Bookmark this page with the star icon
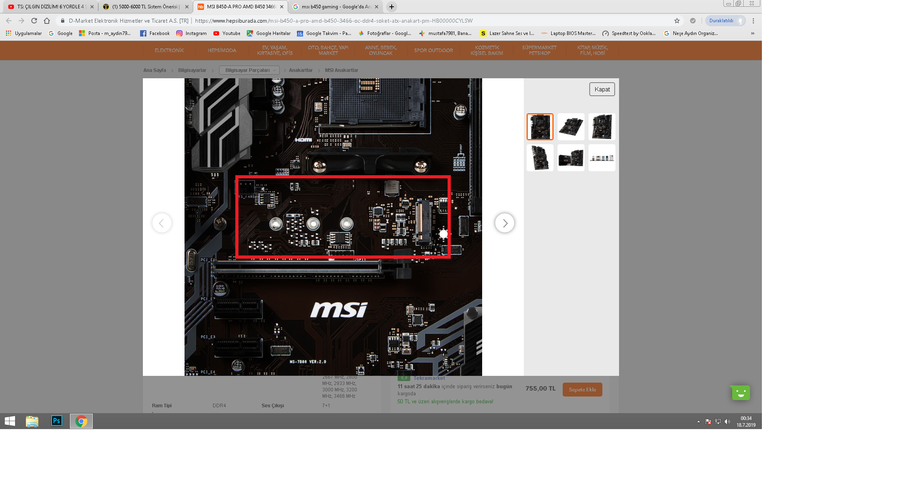The width and height of the screenshot is (900, 503). pyautogui.click(x=677, y=21)
